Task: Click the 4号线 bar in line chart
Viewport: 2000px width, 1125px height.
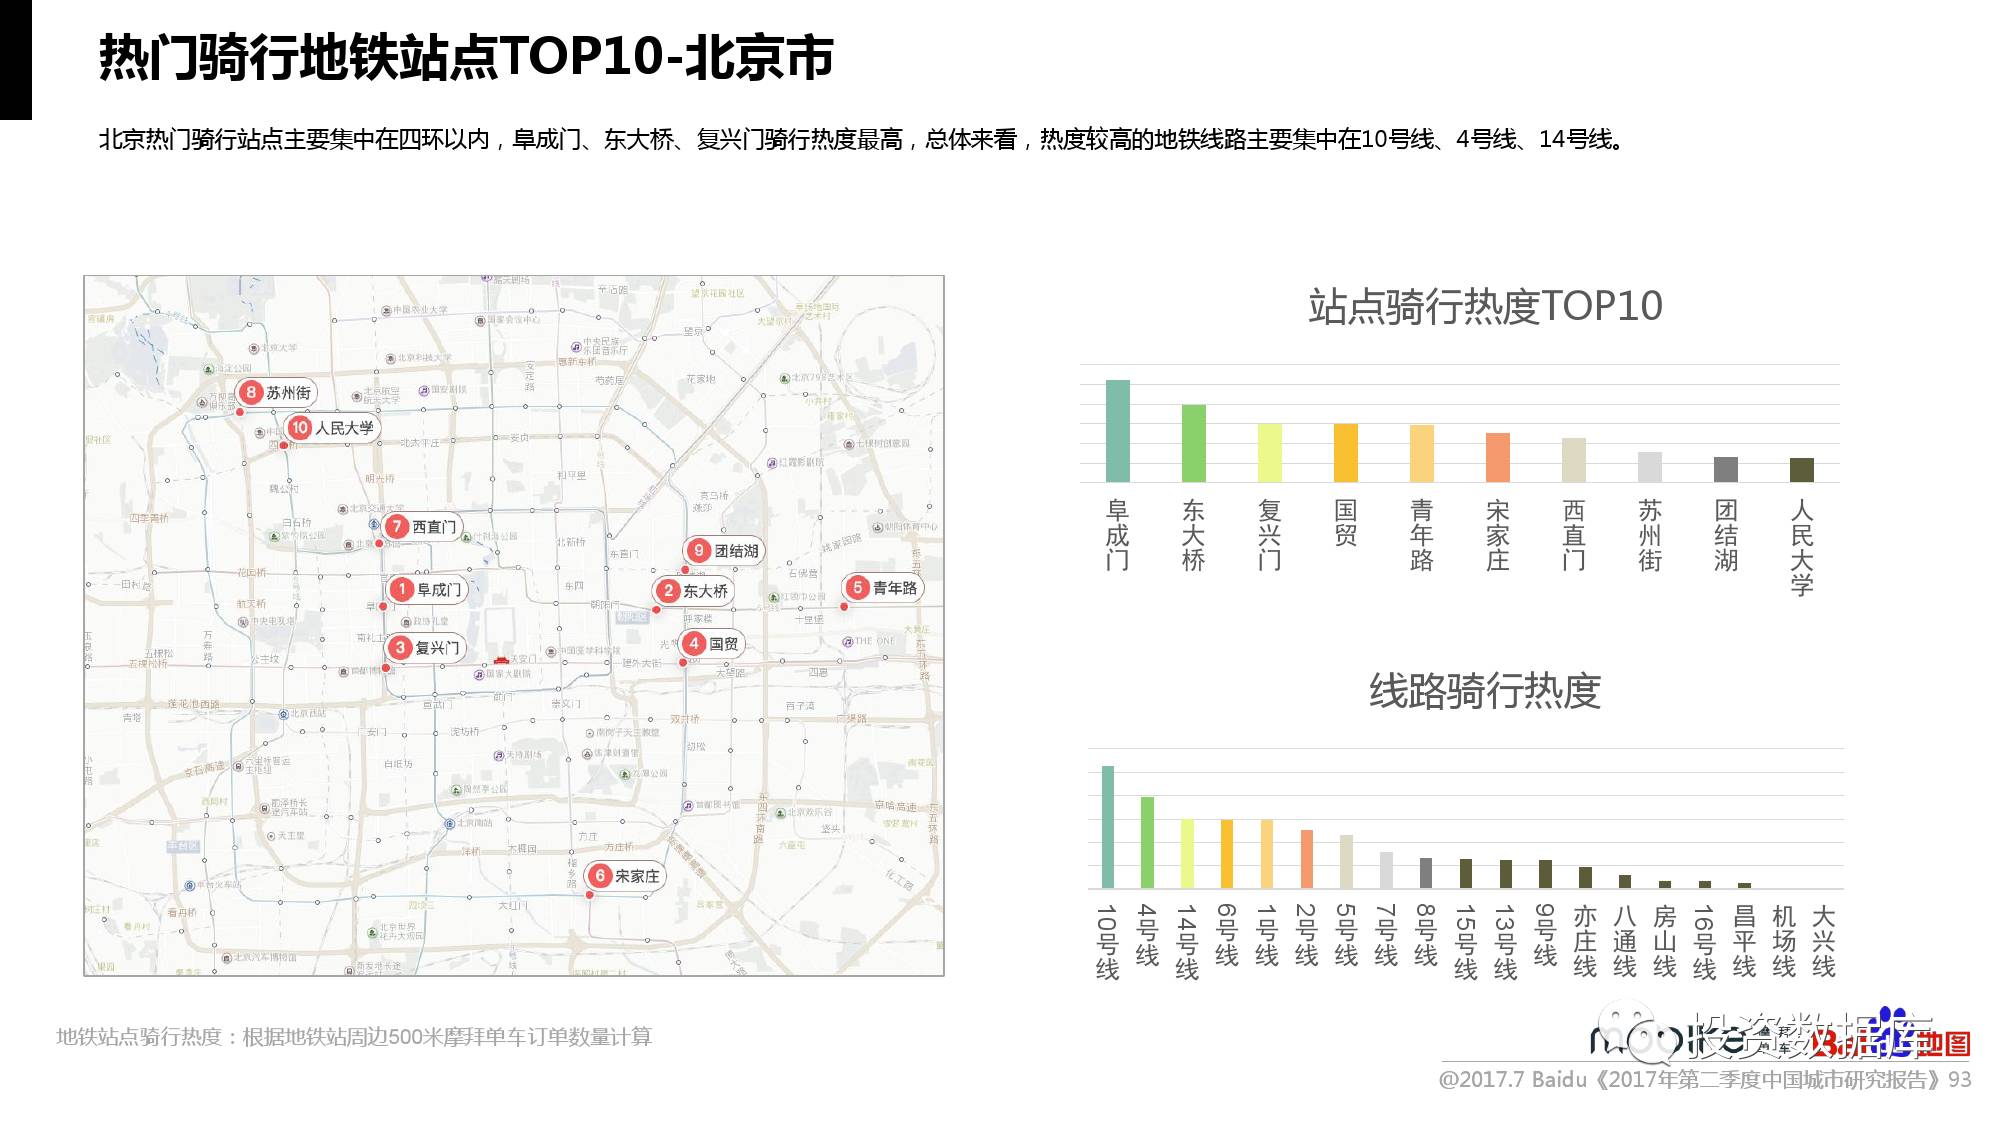Action: (x=1147, y=842)
